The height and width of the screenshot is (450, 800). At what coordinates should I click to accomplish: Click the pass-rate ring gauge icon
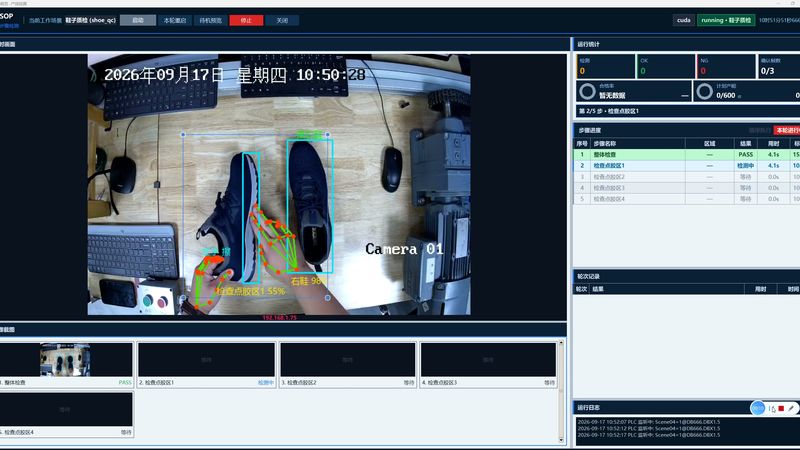coord(587,92)
